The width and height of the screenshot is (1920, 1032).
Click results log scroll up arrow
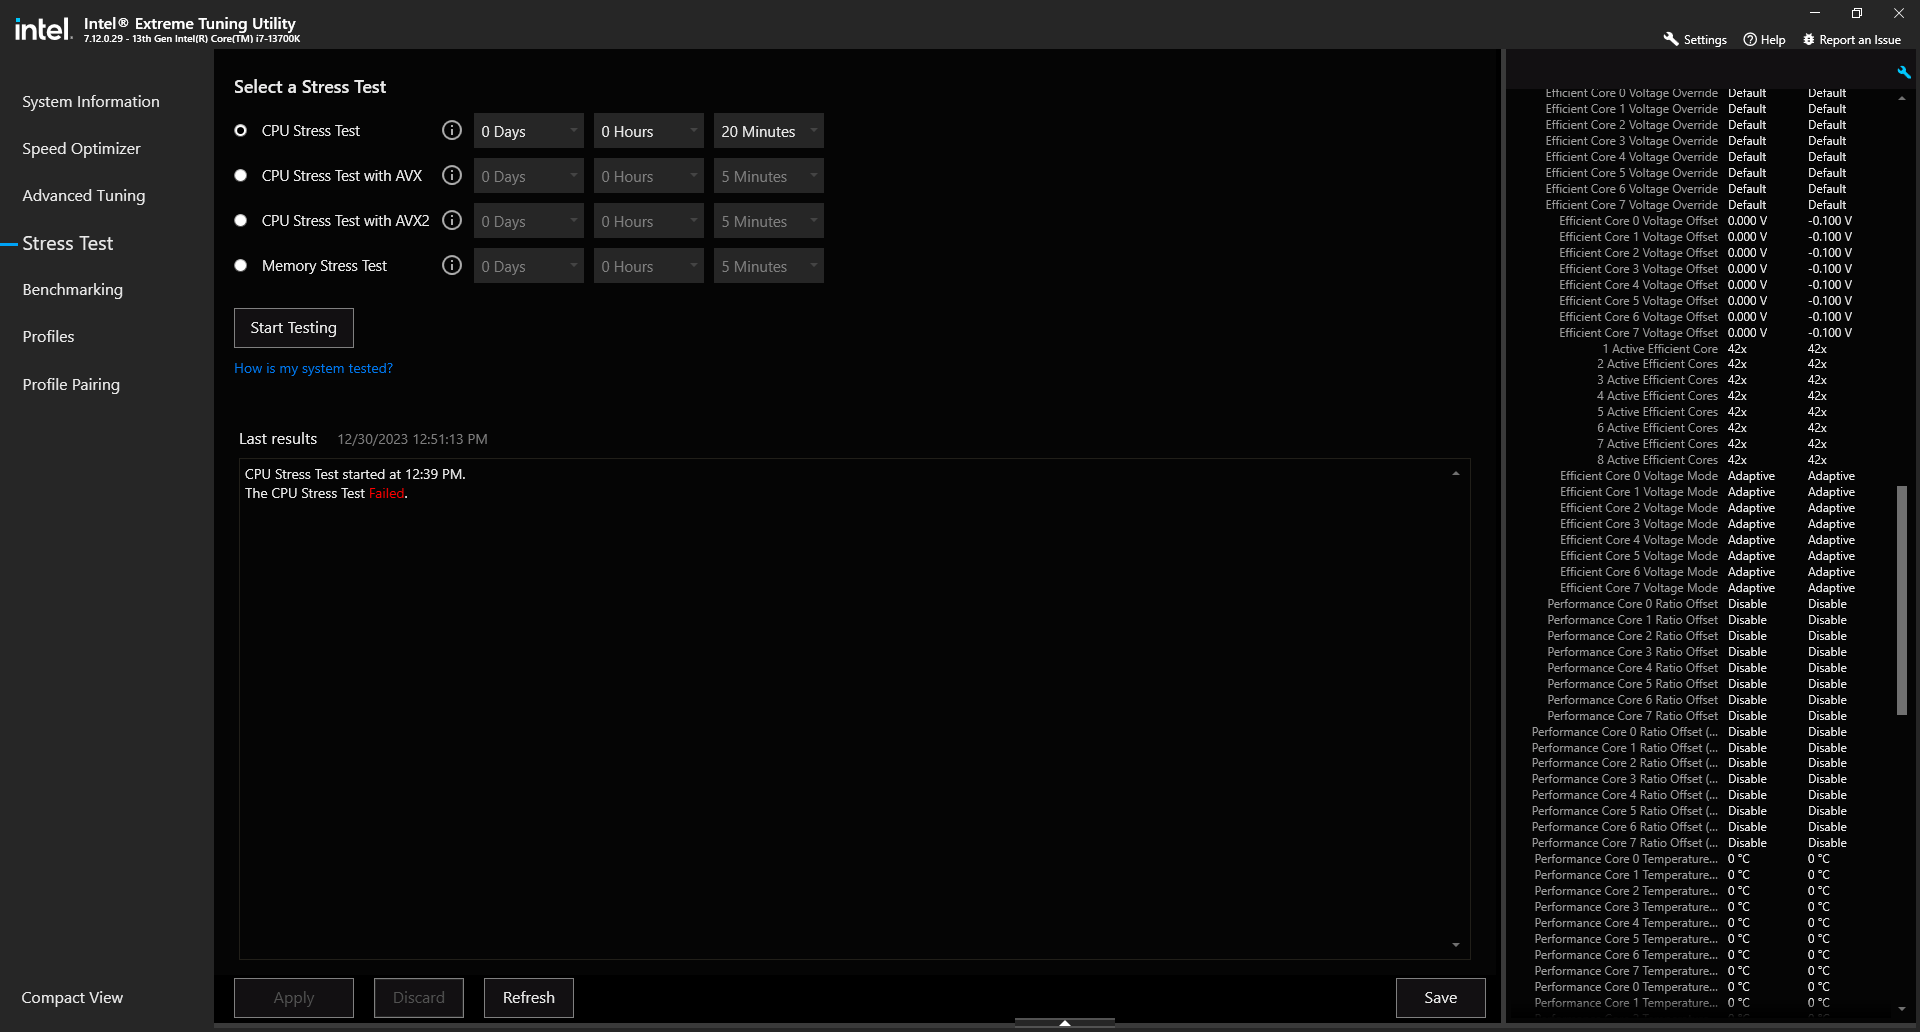click(1456, 473)
